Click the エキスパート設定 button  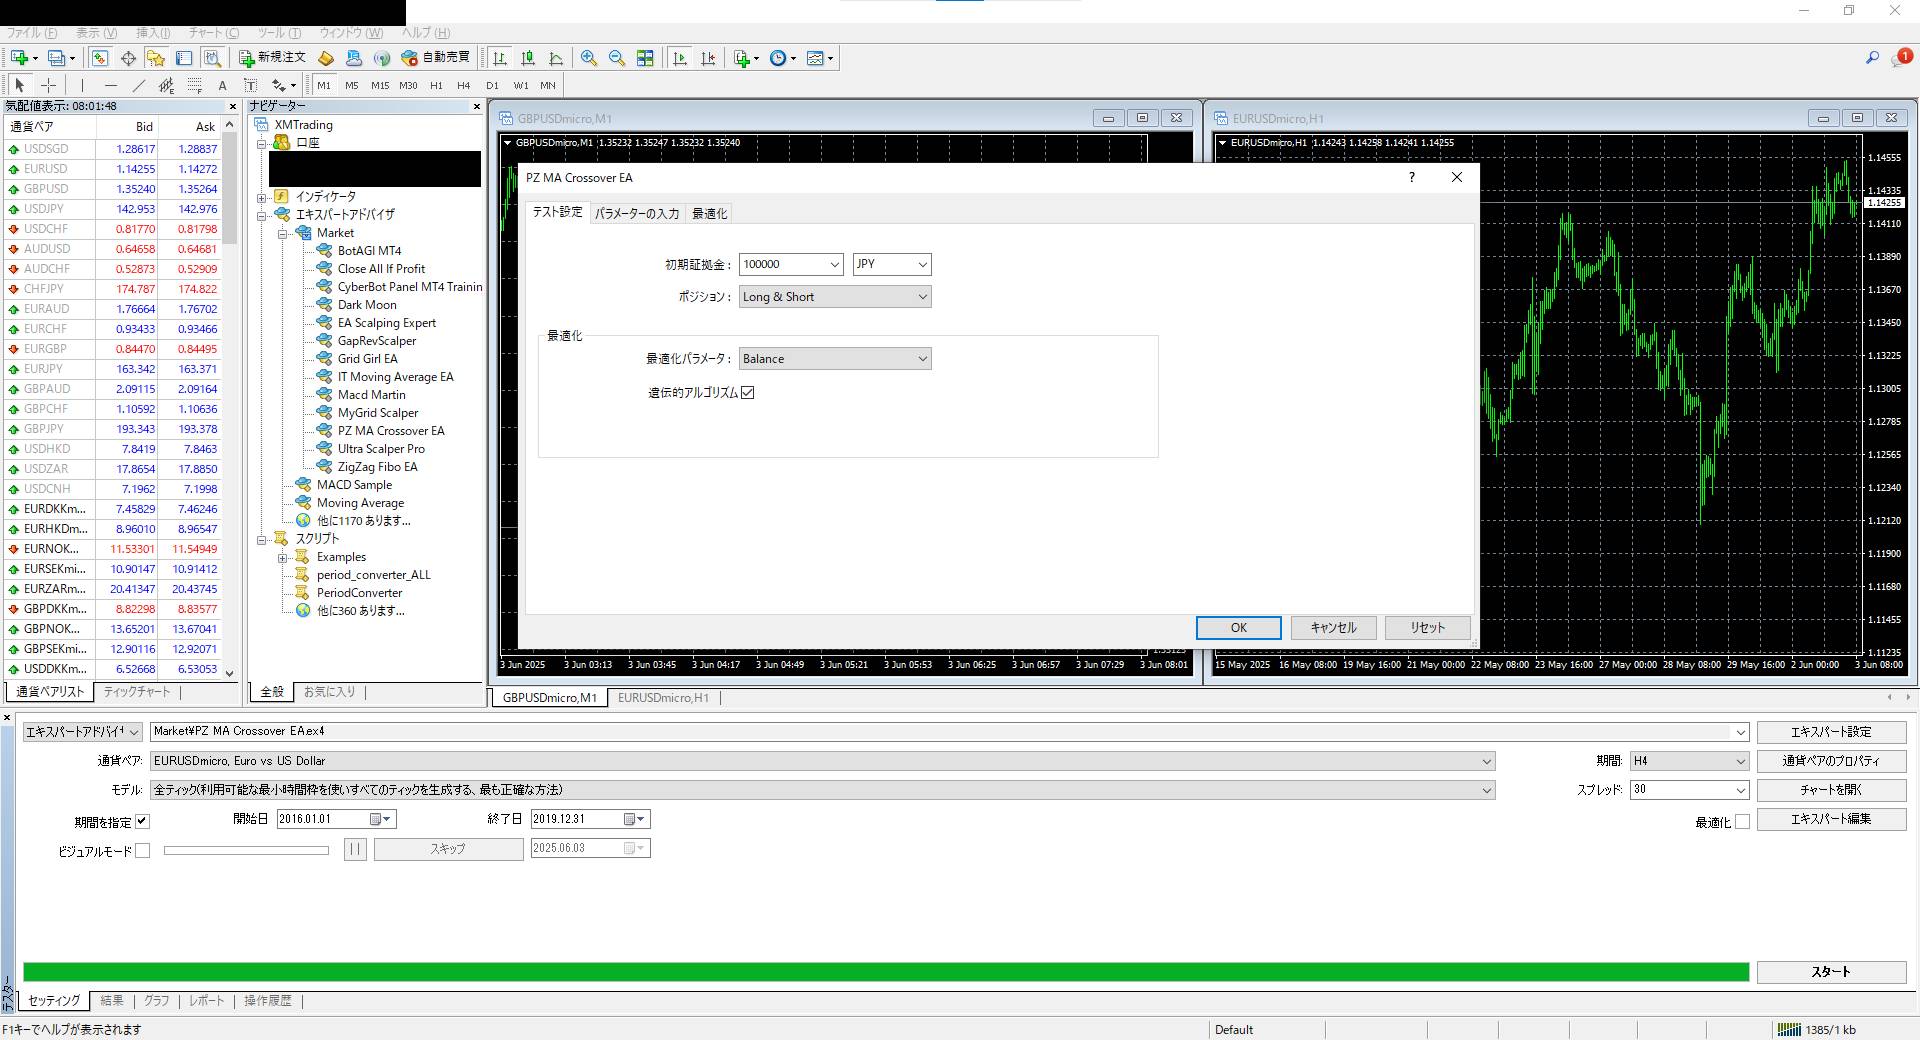tap(1831, 732)
